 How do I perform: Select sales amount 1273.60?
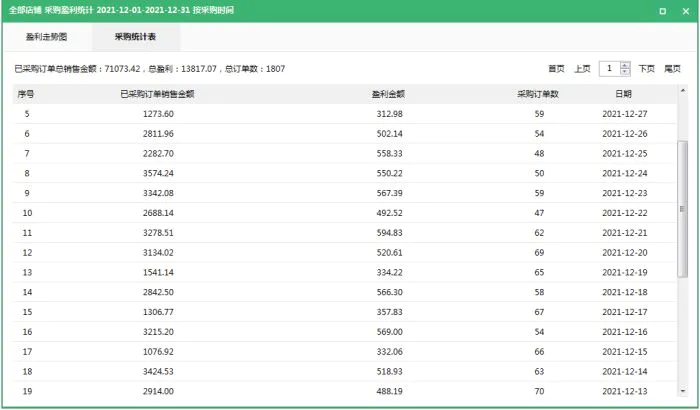tap(158, 114)
